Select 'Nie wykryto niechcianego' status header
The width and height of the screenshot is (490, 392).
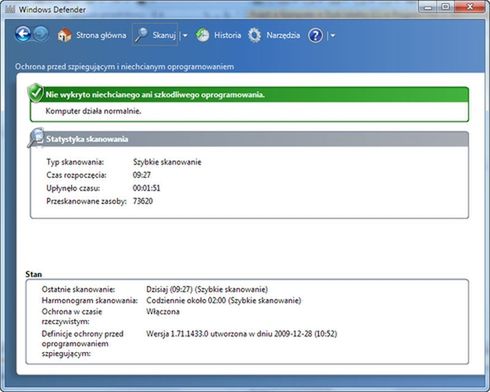(x=155, y=95)
